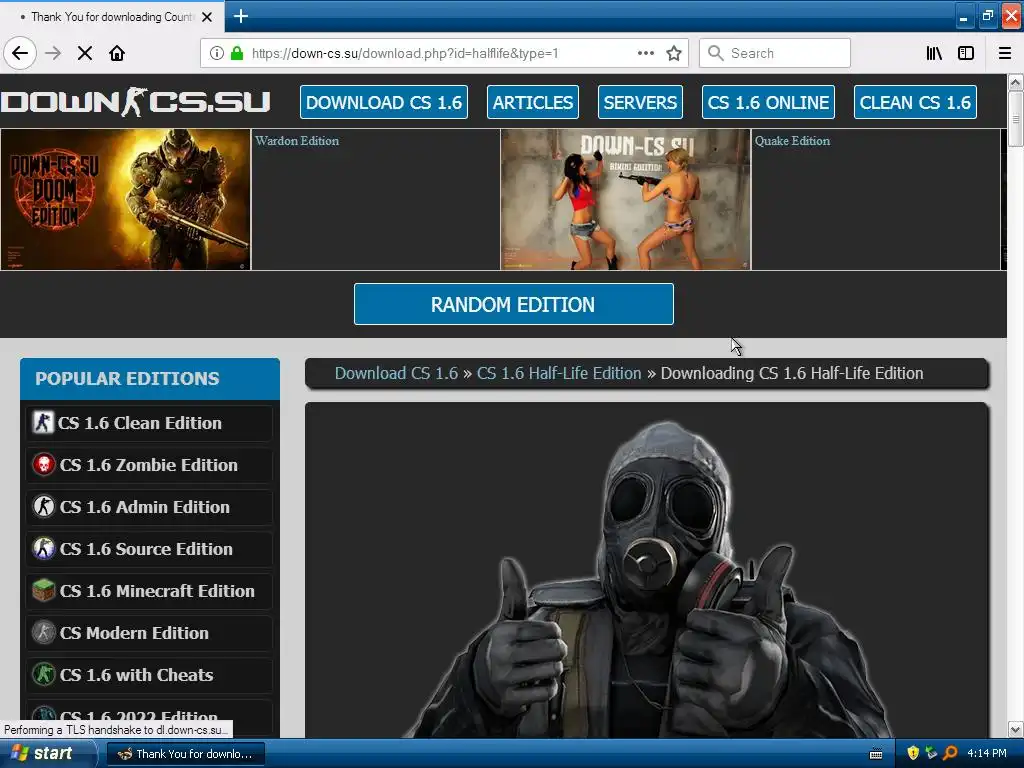Click the network connection tray icon
This screenshot has width=1024, height=768.
931,753
